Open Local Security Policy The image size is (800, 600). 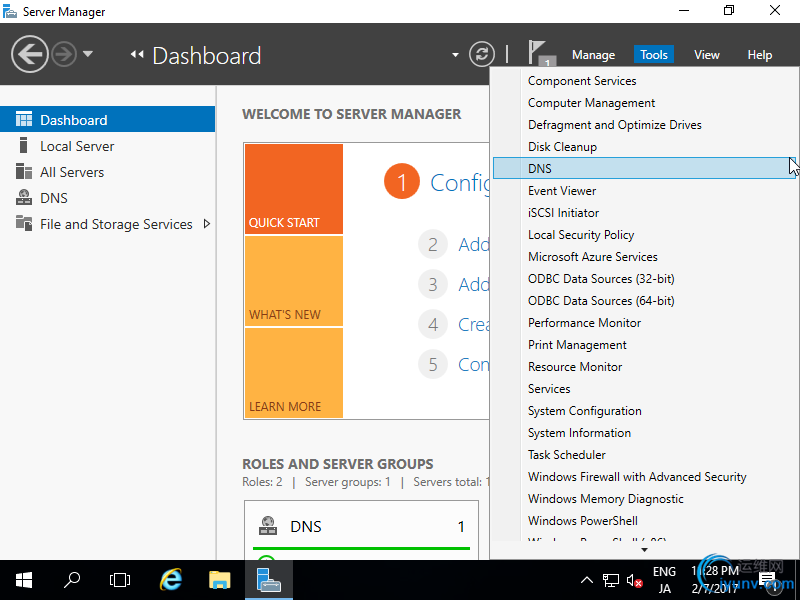[x=581, y=234]
